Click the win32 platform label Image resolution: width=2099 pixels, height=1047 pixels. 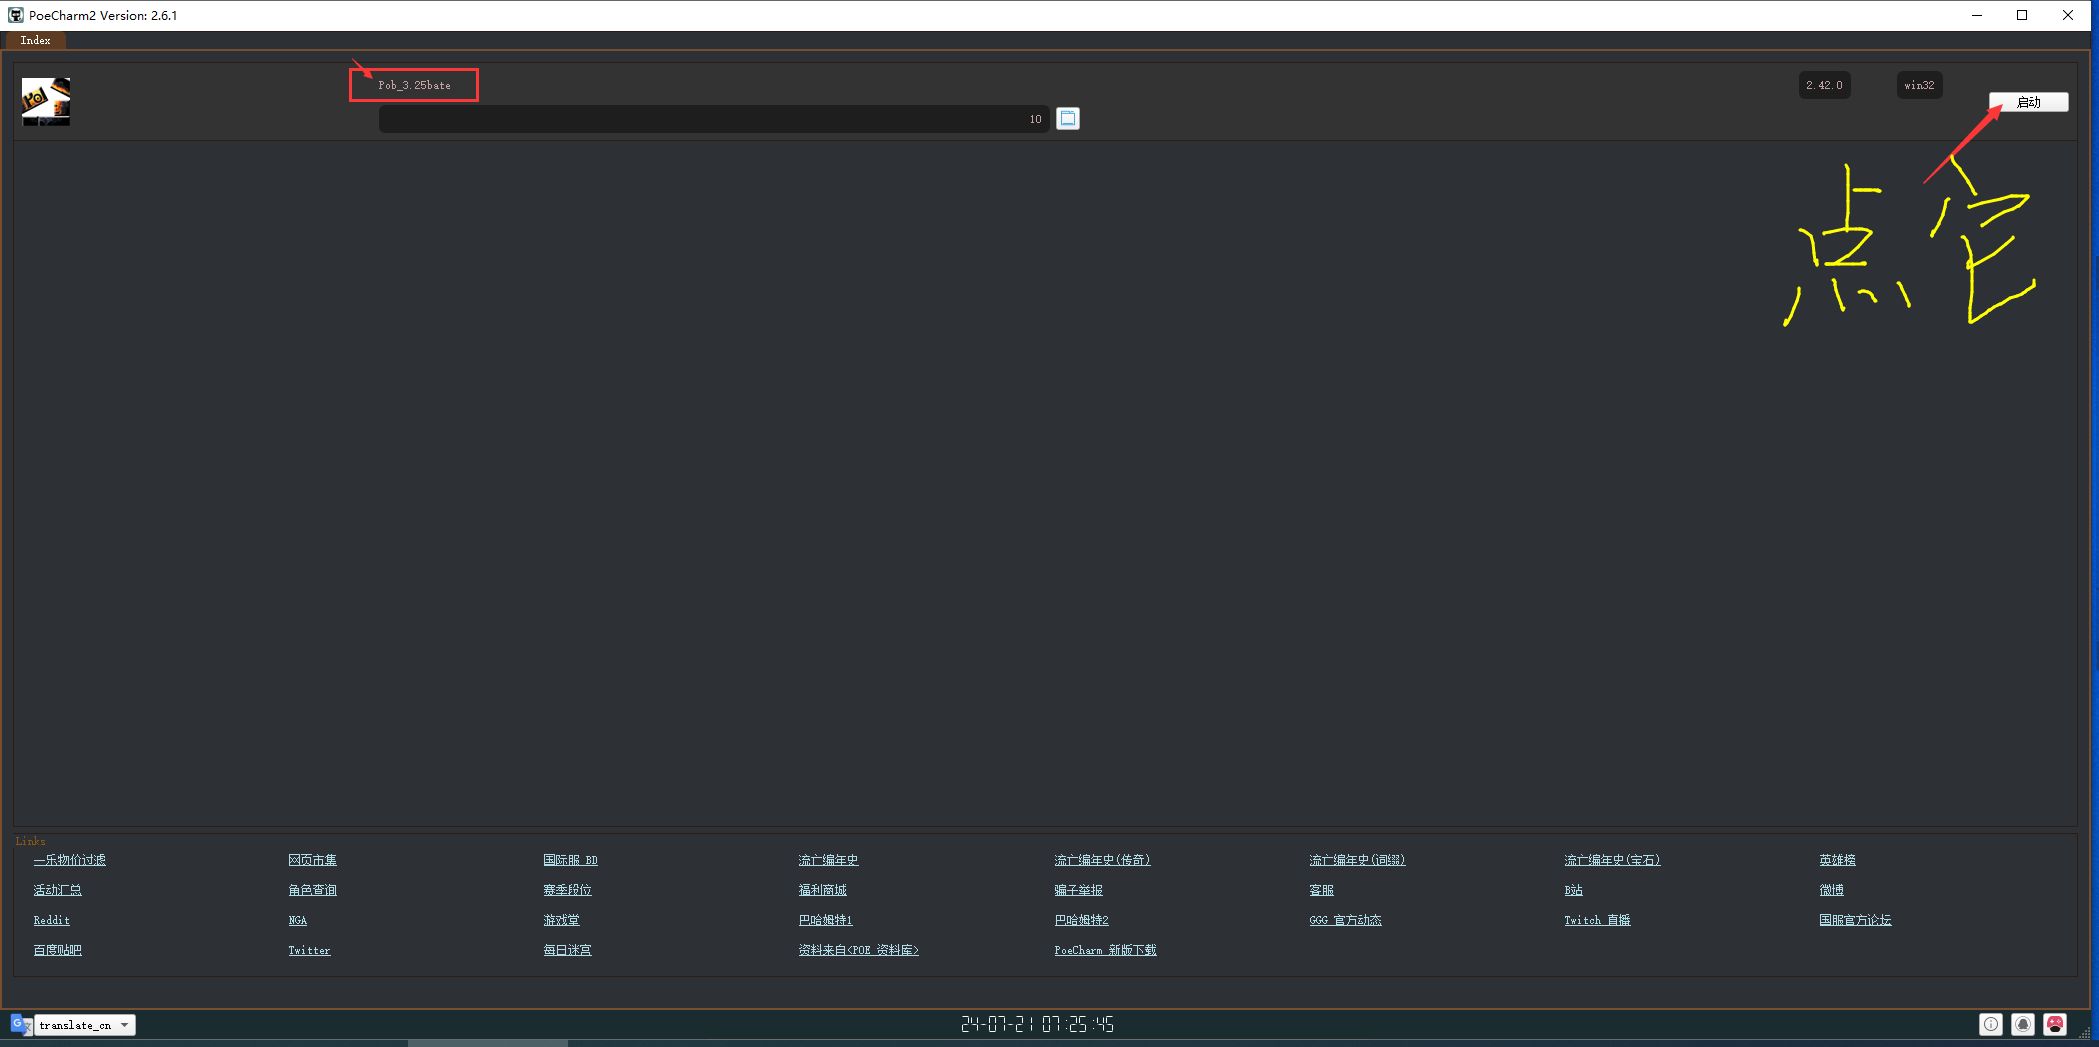pyautogui.click(x=1919, y=85)
